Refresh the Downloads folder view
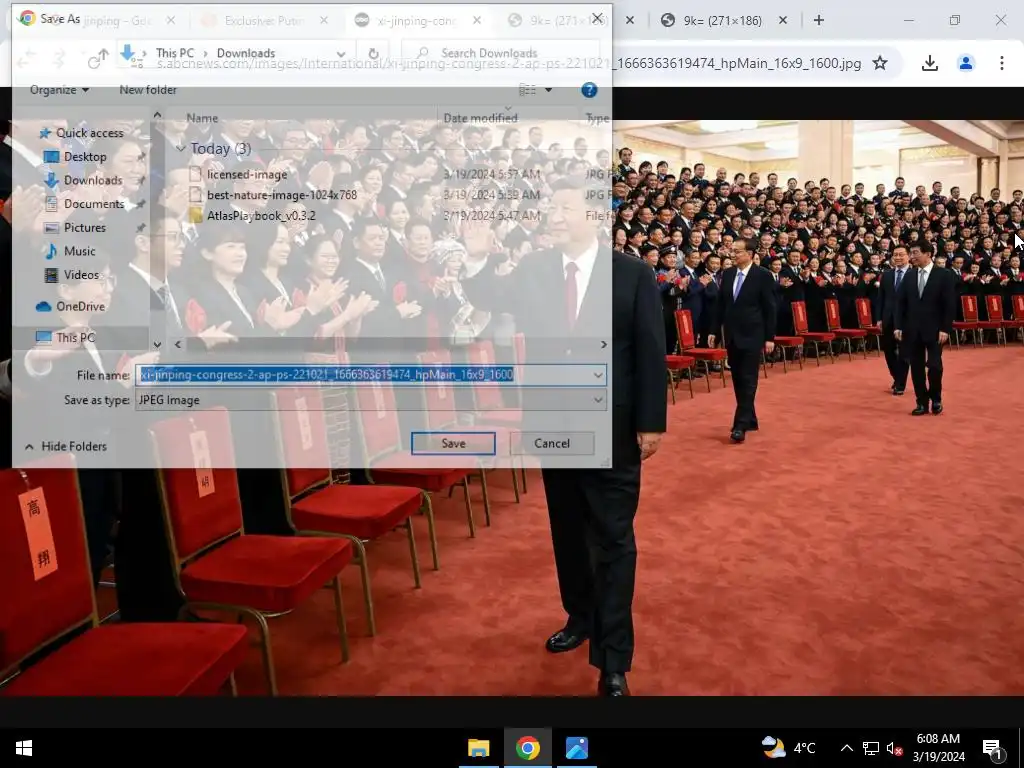The image size is (1024, 768). [374, 54]
